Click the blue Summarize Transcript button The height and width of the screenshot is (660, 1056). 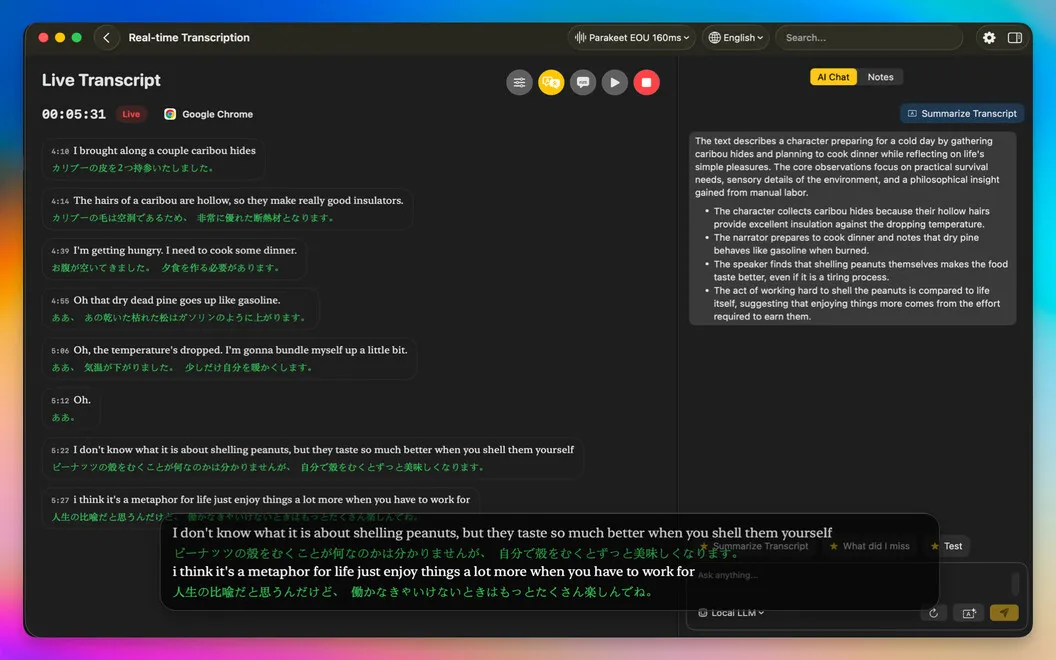click(962, 113)
